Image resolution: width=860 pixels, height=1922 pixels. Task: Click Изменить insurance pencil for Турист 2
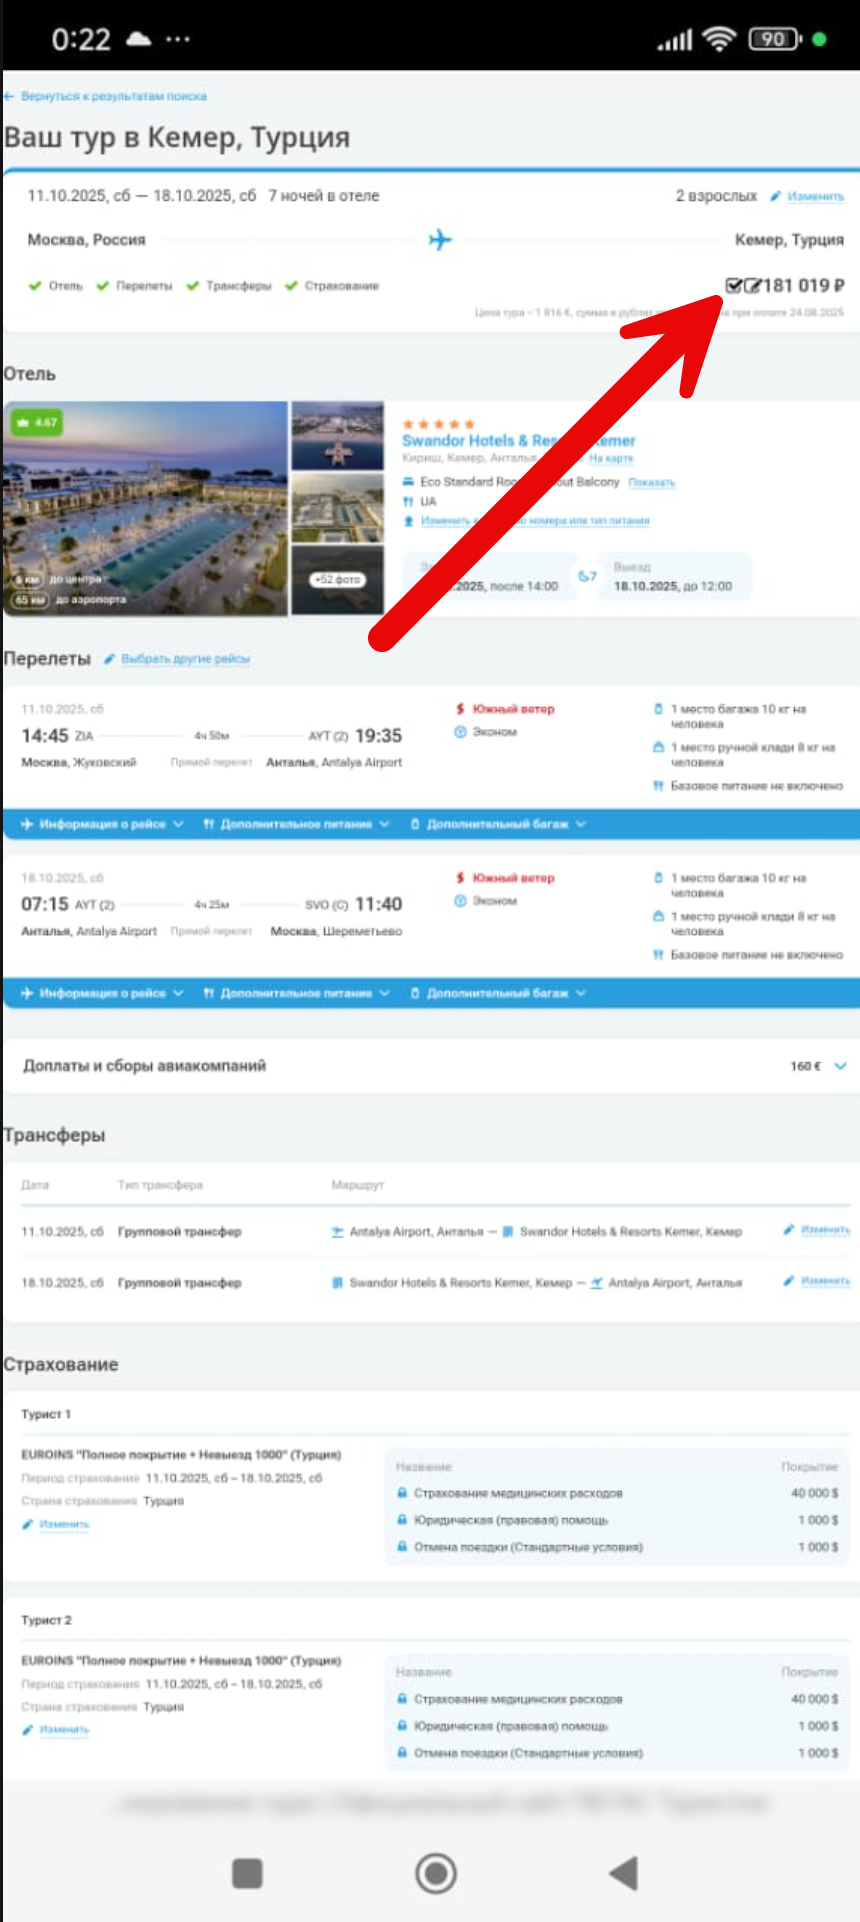(x=56, y=1729)
